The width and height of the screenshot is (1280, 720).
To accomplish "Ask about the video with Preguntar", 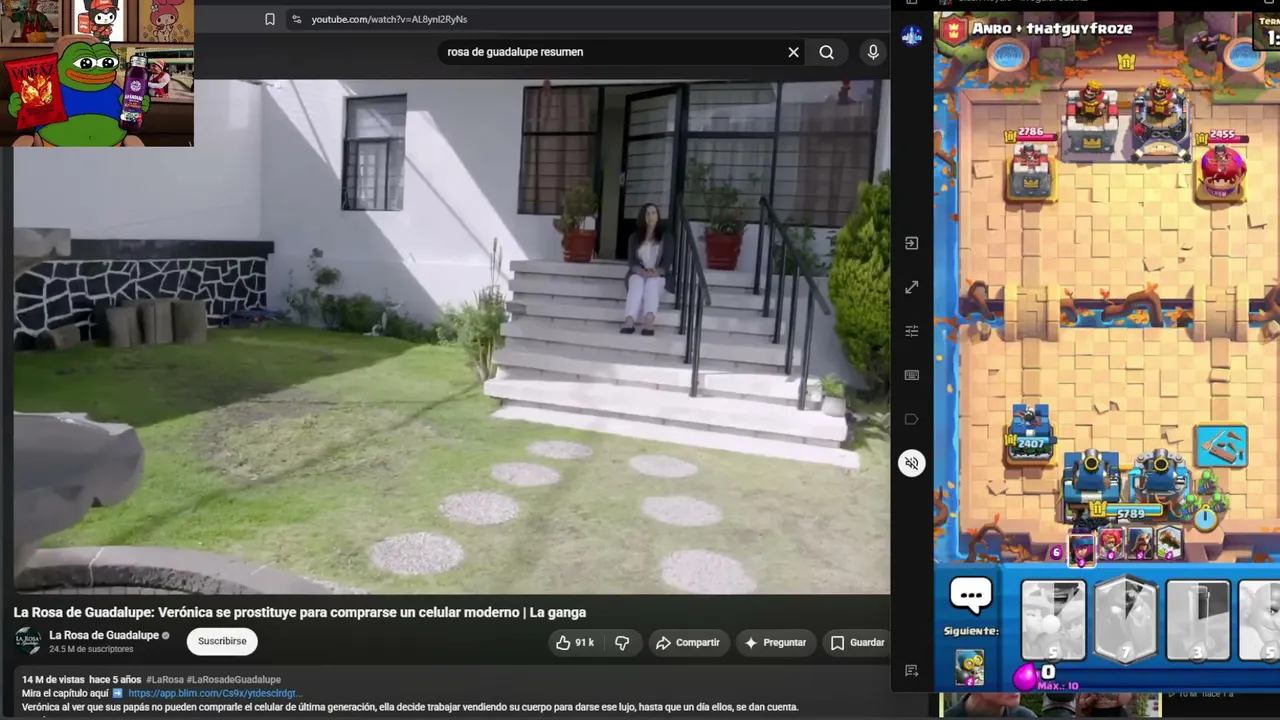I will [x=776, y=642].
